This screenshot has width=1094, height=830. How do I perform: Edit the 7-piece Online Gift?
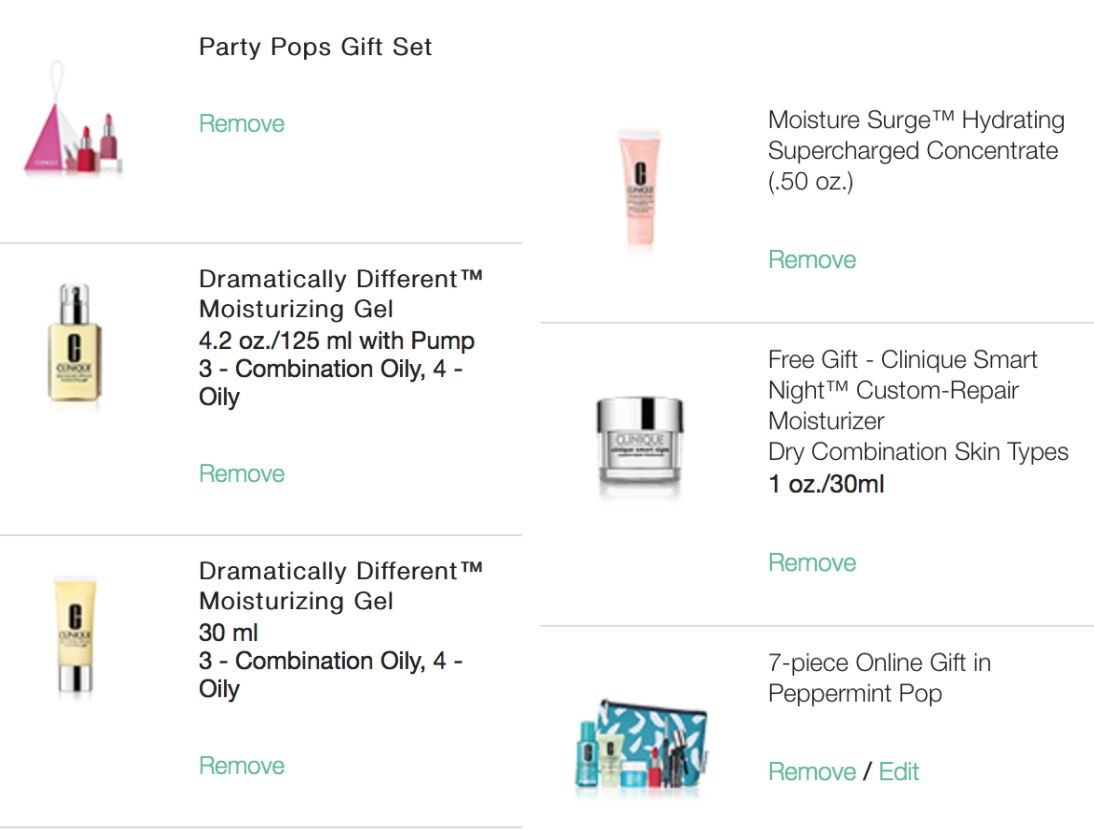click(x=899, y=772)
